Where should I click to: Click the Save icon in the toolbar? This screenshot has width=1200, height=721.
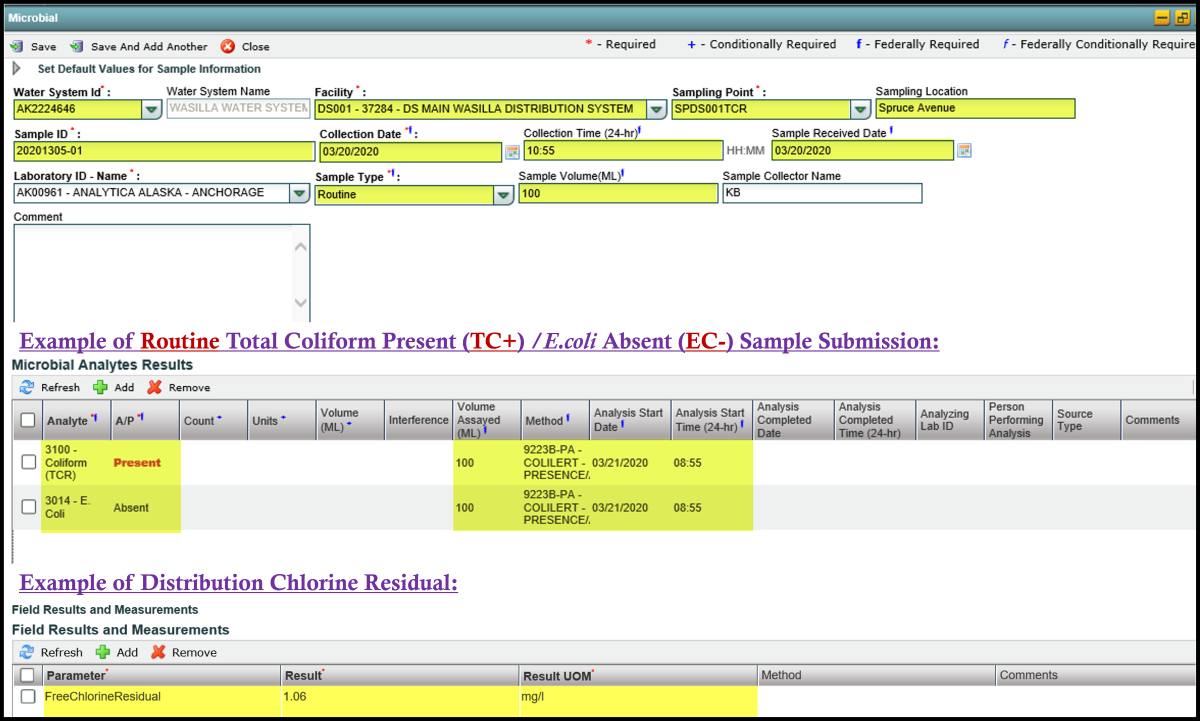[x=17, y=47]
